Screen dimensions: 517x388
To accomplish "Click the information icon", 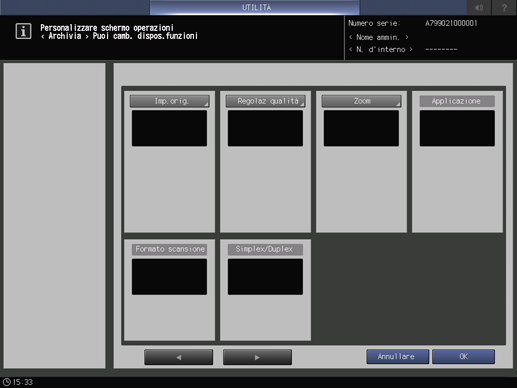I will 23,31.
